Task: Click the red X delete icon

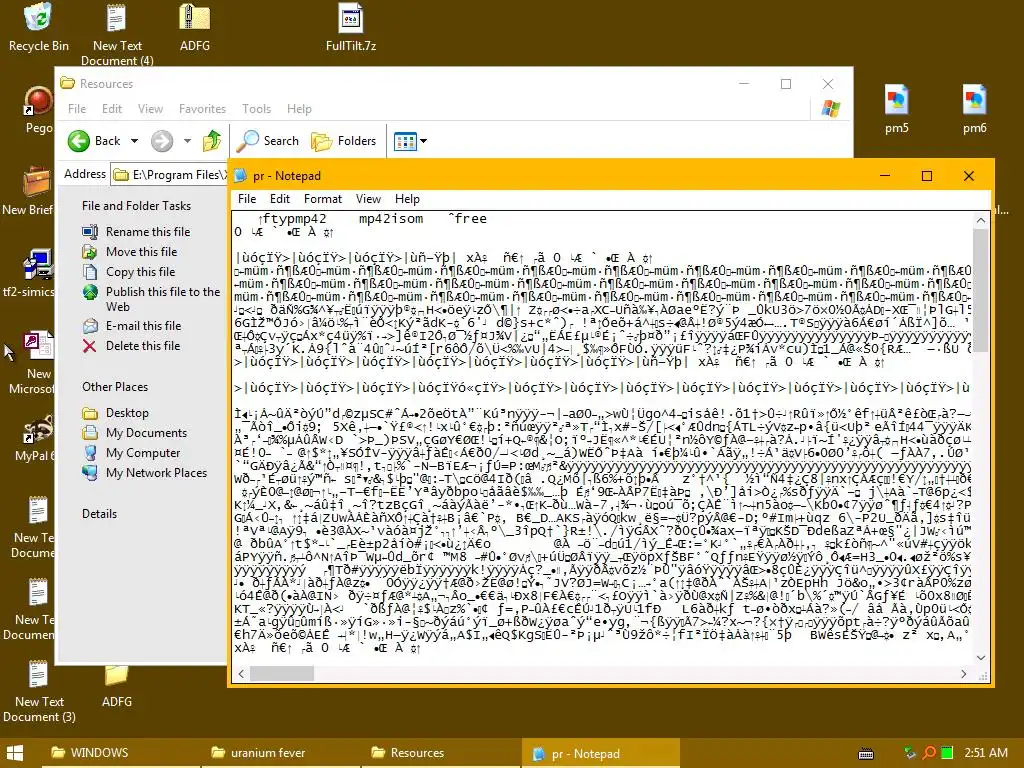Action: point(90,346)
